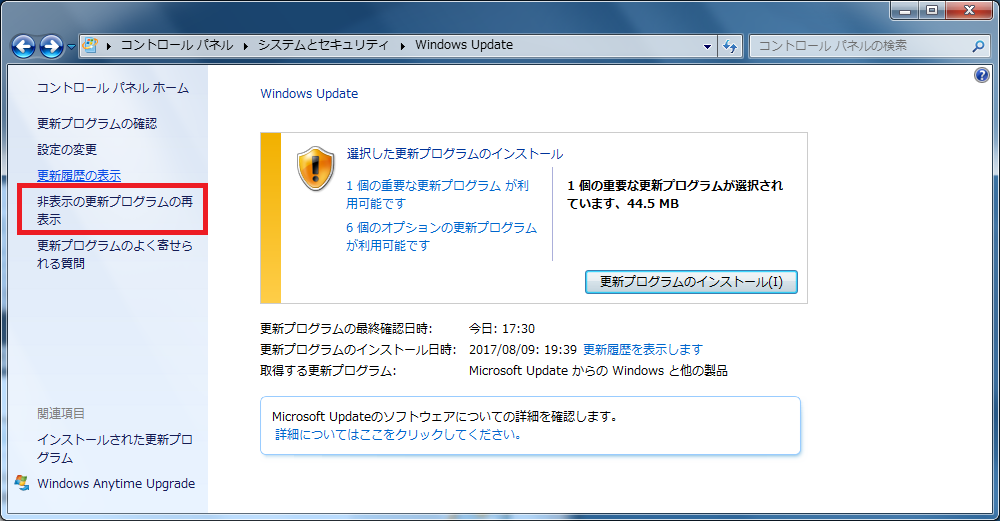Click the Forward navigation arrow button
Screen dimensions: 1000x521
51,46
